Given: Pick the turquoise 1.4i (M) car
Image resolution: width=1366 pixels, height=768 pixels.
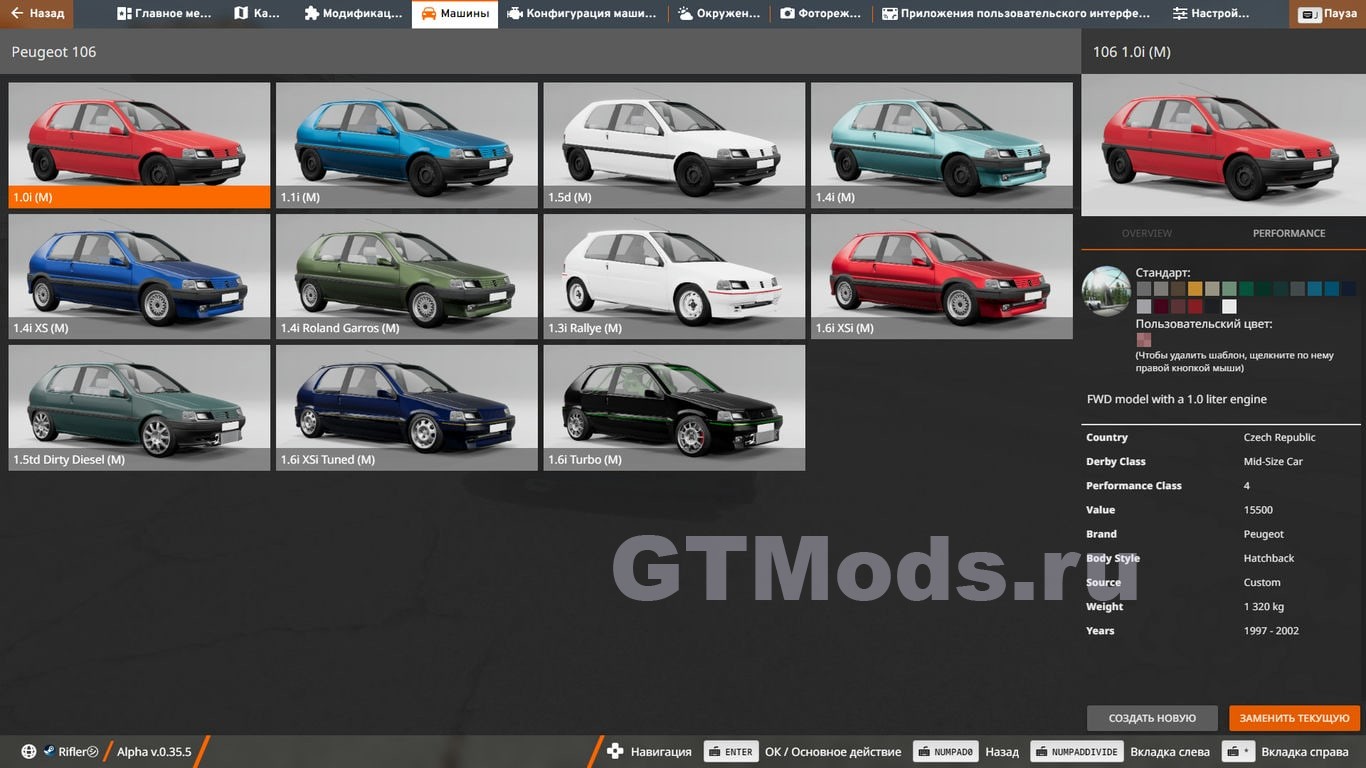Looking at the screenshot, I should [x=942, y=145].
